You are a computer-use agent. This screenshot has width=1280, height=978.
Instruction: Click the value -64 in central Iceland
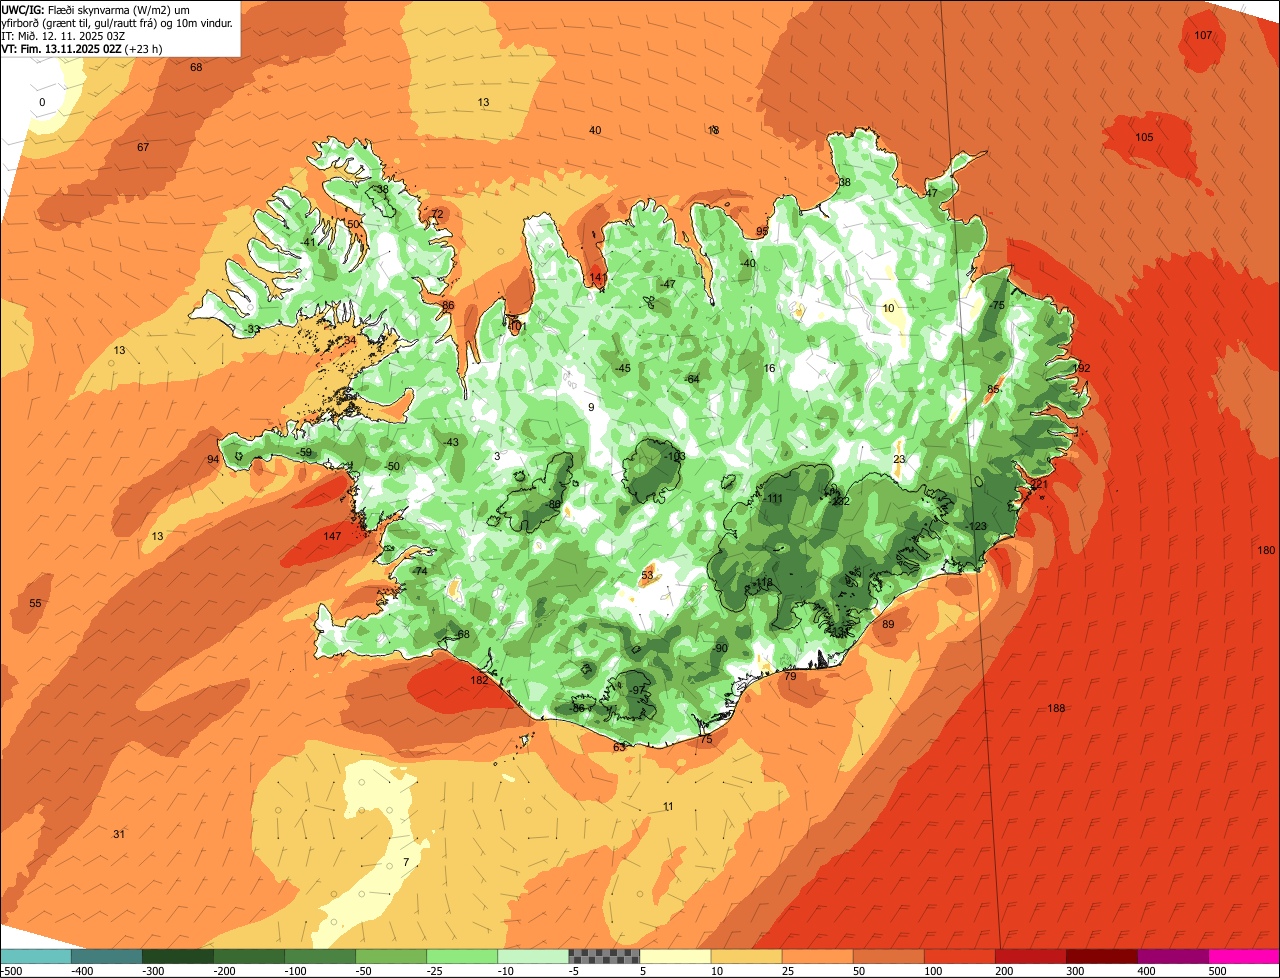(691, 378)
